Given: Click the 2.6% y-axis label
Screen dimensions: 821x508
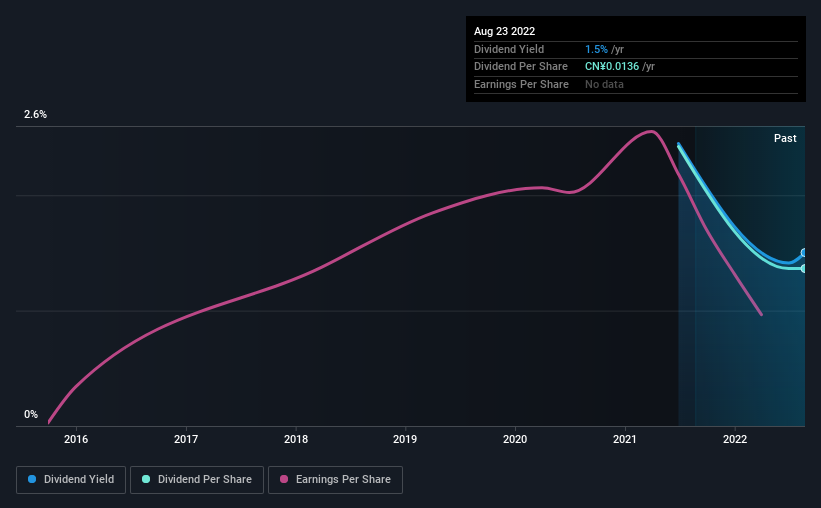Looking at the screenshot, I should point(35,114).
